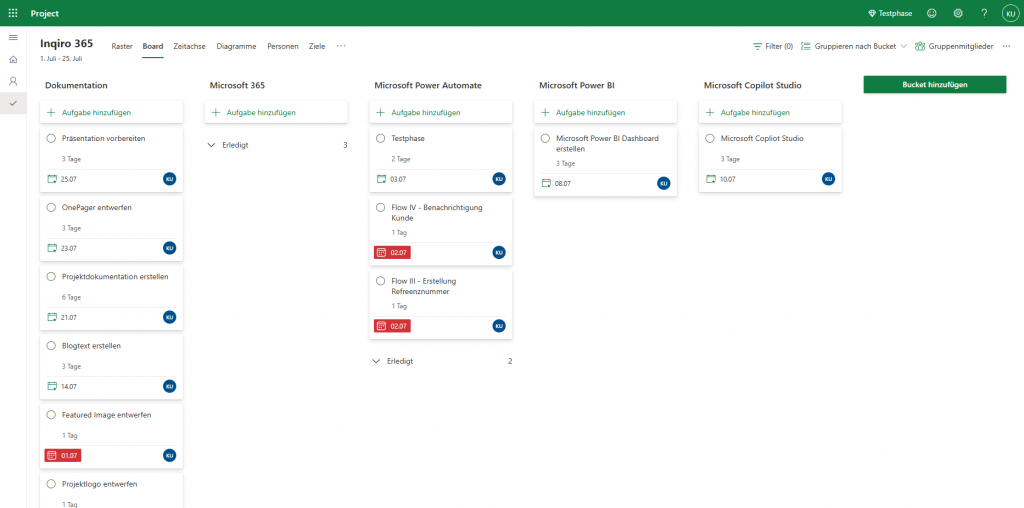Open the settings gear icon
The width and height of the screenshot is (1024, 508).
click(x=958, y=13)
